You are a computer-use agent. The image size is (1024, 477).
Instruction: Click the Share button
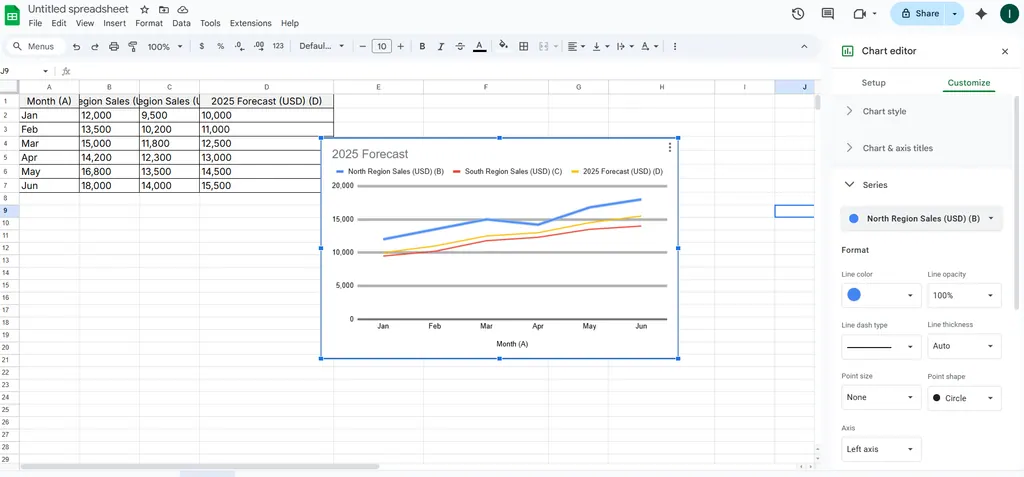pyautogui.click(x=920, y=14)
